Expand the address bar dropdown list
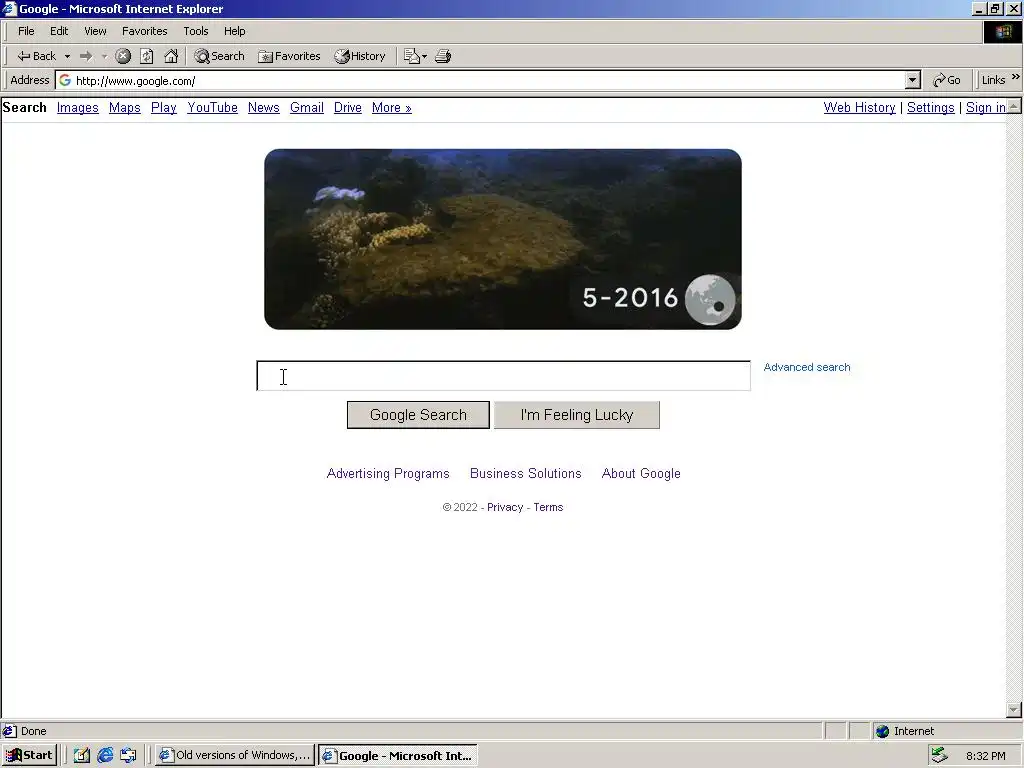 913,80
